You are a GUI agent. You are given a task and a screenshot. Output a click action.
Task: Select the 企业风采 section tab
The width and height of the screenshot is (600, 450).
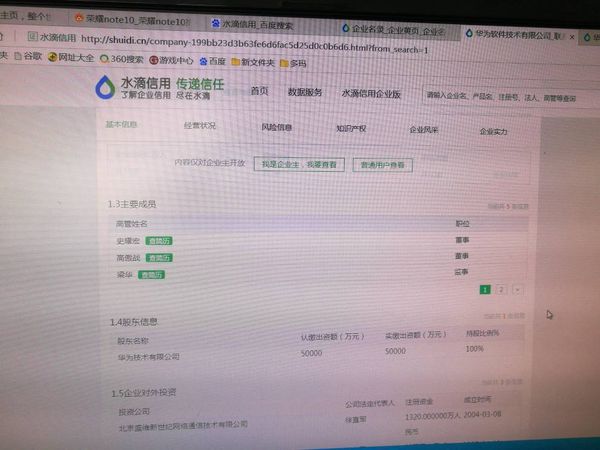(x=424, y=130)
